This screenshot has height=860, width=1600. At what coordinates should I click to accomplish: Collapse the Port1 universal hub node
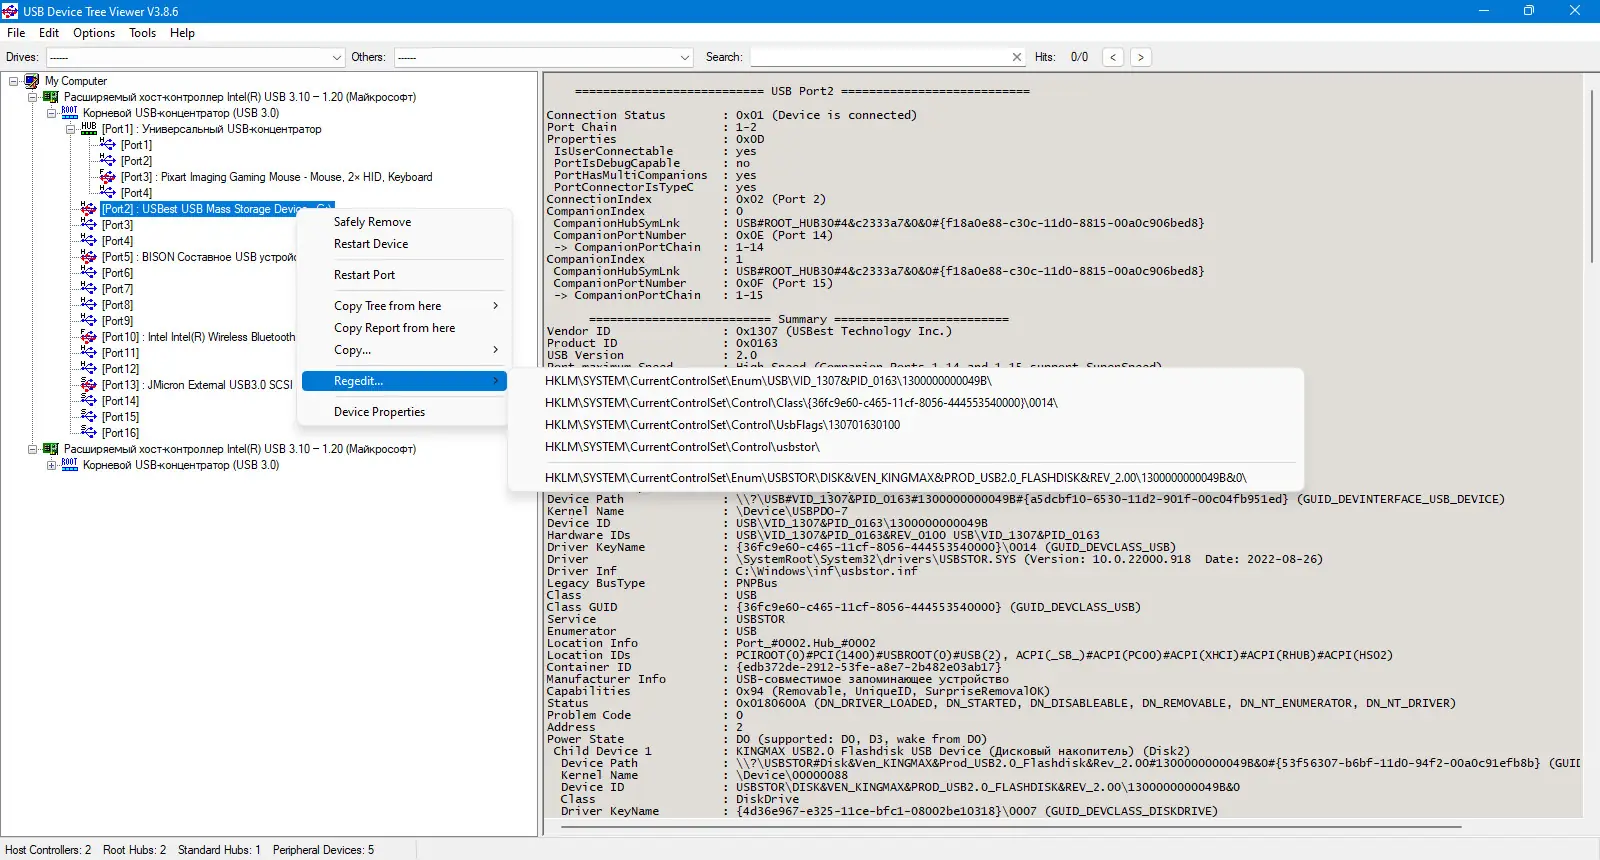pos(71,129)
